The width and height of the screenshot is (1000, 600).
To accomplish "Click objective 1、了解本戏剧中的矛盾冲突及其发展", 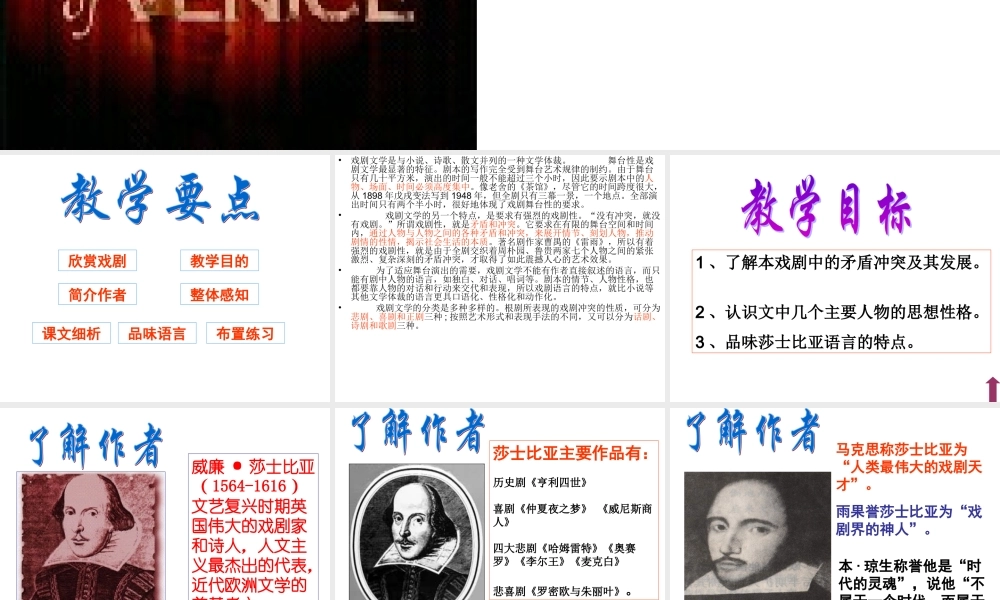I will coord(839,263).
